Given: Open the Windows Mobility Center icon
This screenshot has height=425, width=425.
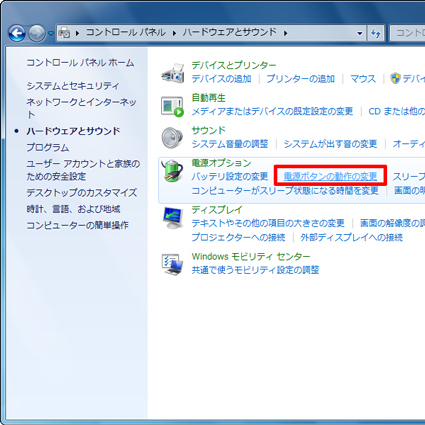Looking at the screenshot, I should click(172, 264).
